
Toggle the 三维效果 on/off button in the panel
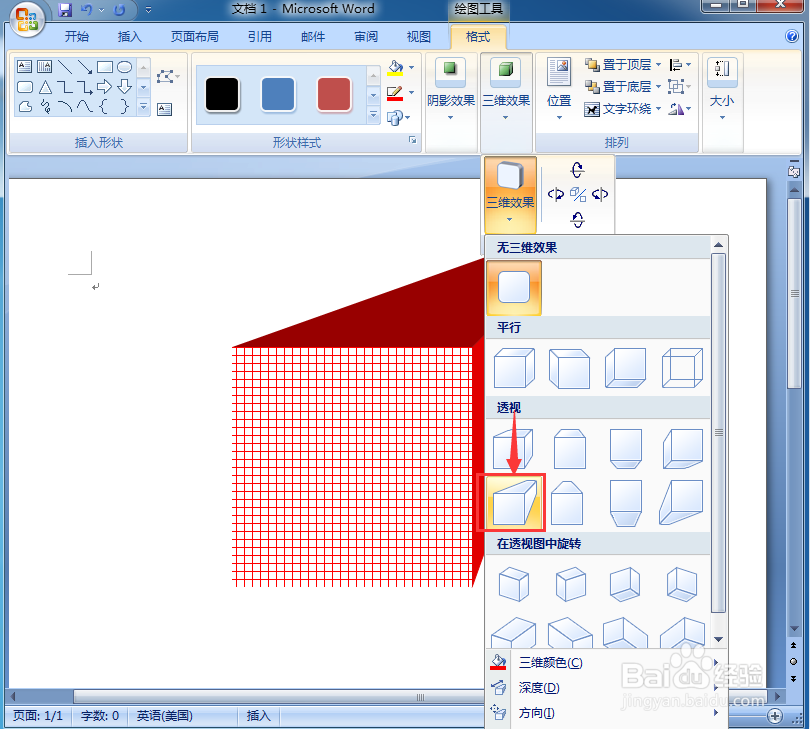coord(510,193)
